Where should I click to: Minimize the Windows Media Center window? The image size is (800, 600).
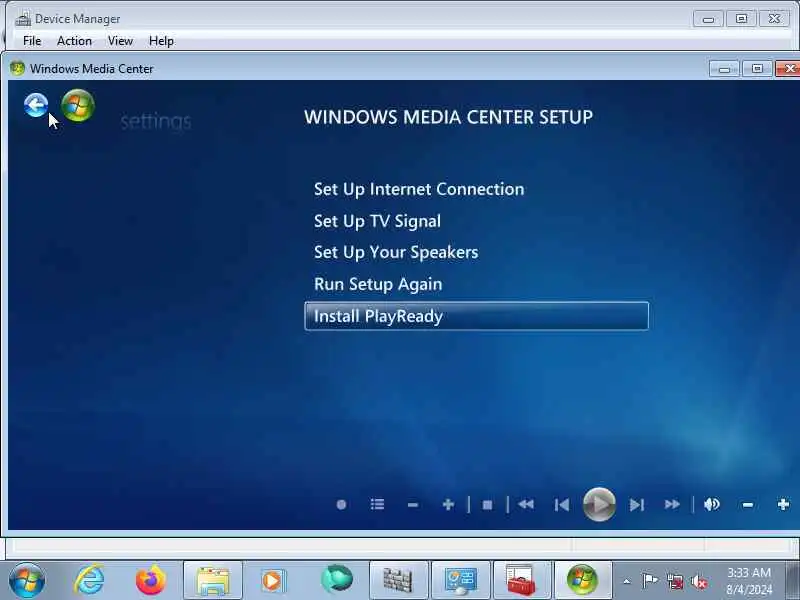pos(724,68)
